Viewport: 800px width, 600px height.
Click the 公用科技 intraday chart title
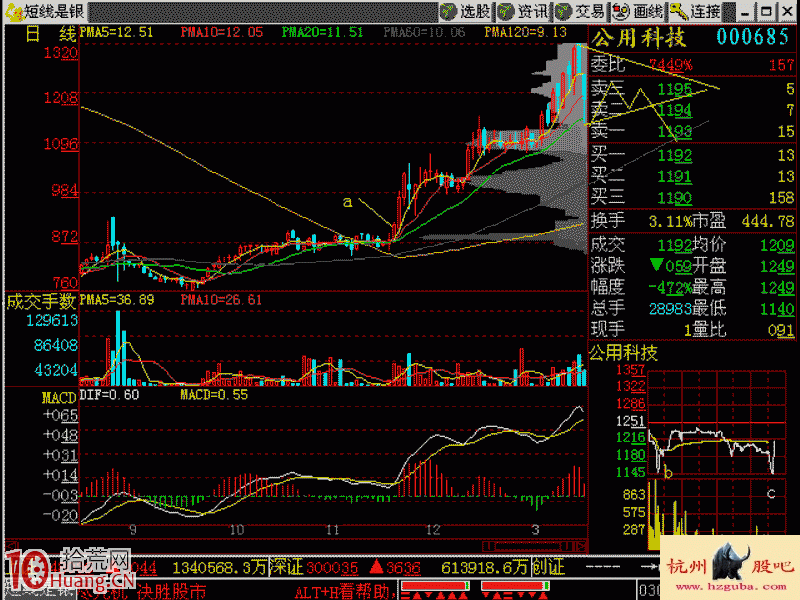(x=623, y=353)
